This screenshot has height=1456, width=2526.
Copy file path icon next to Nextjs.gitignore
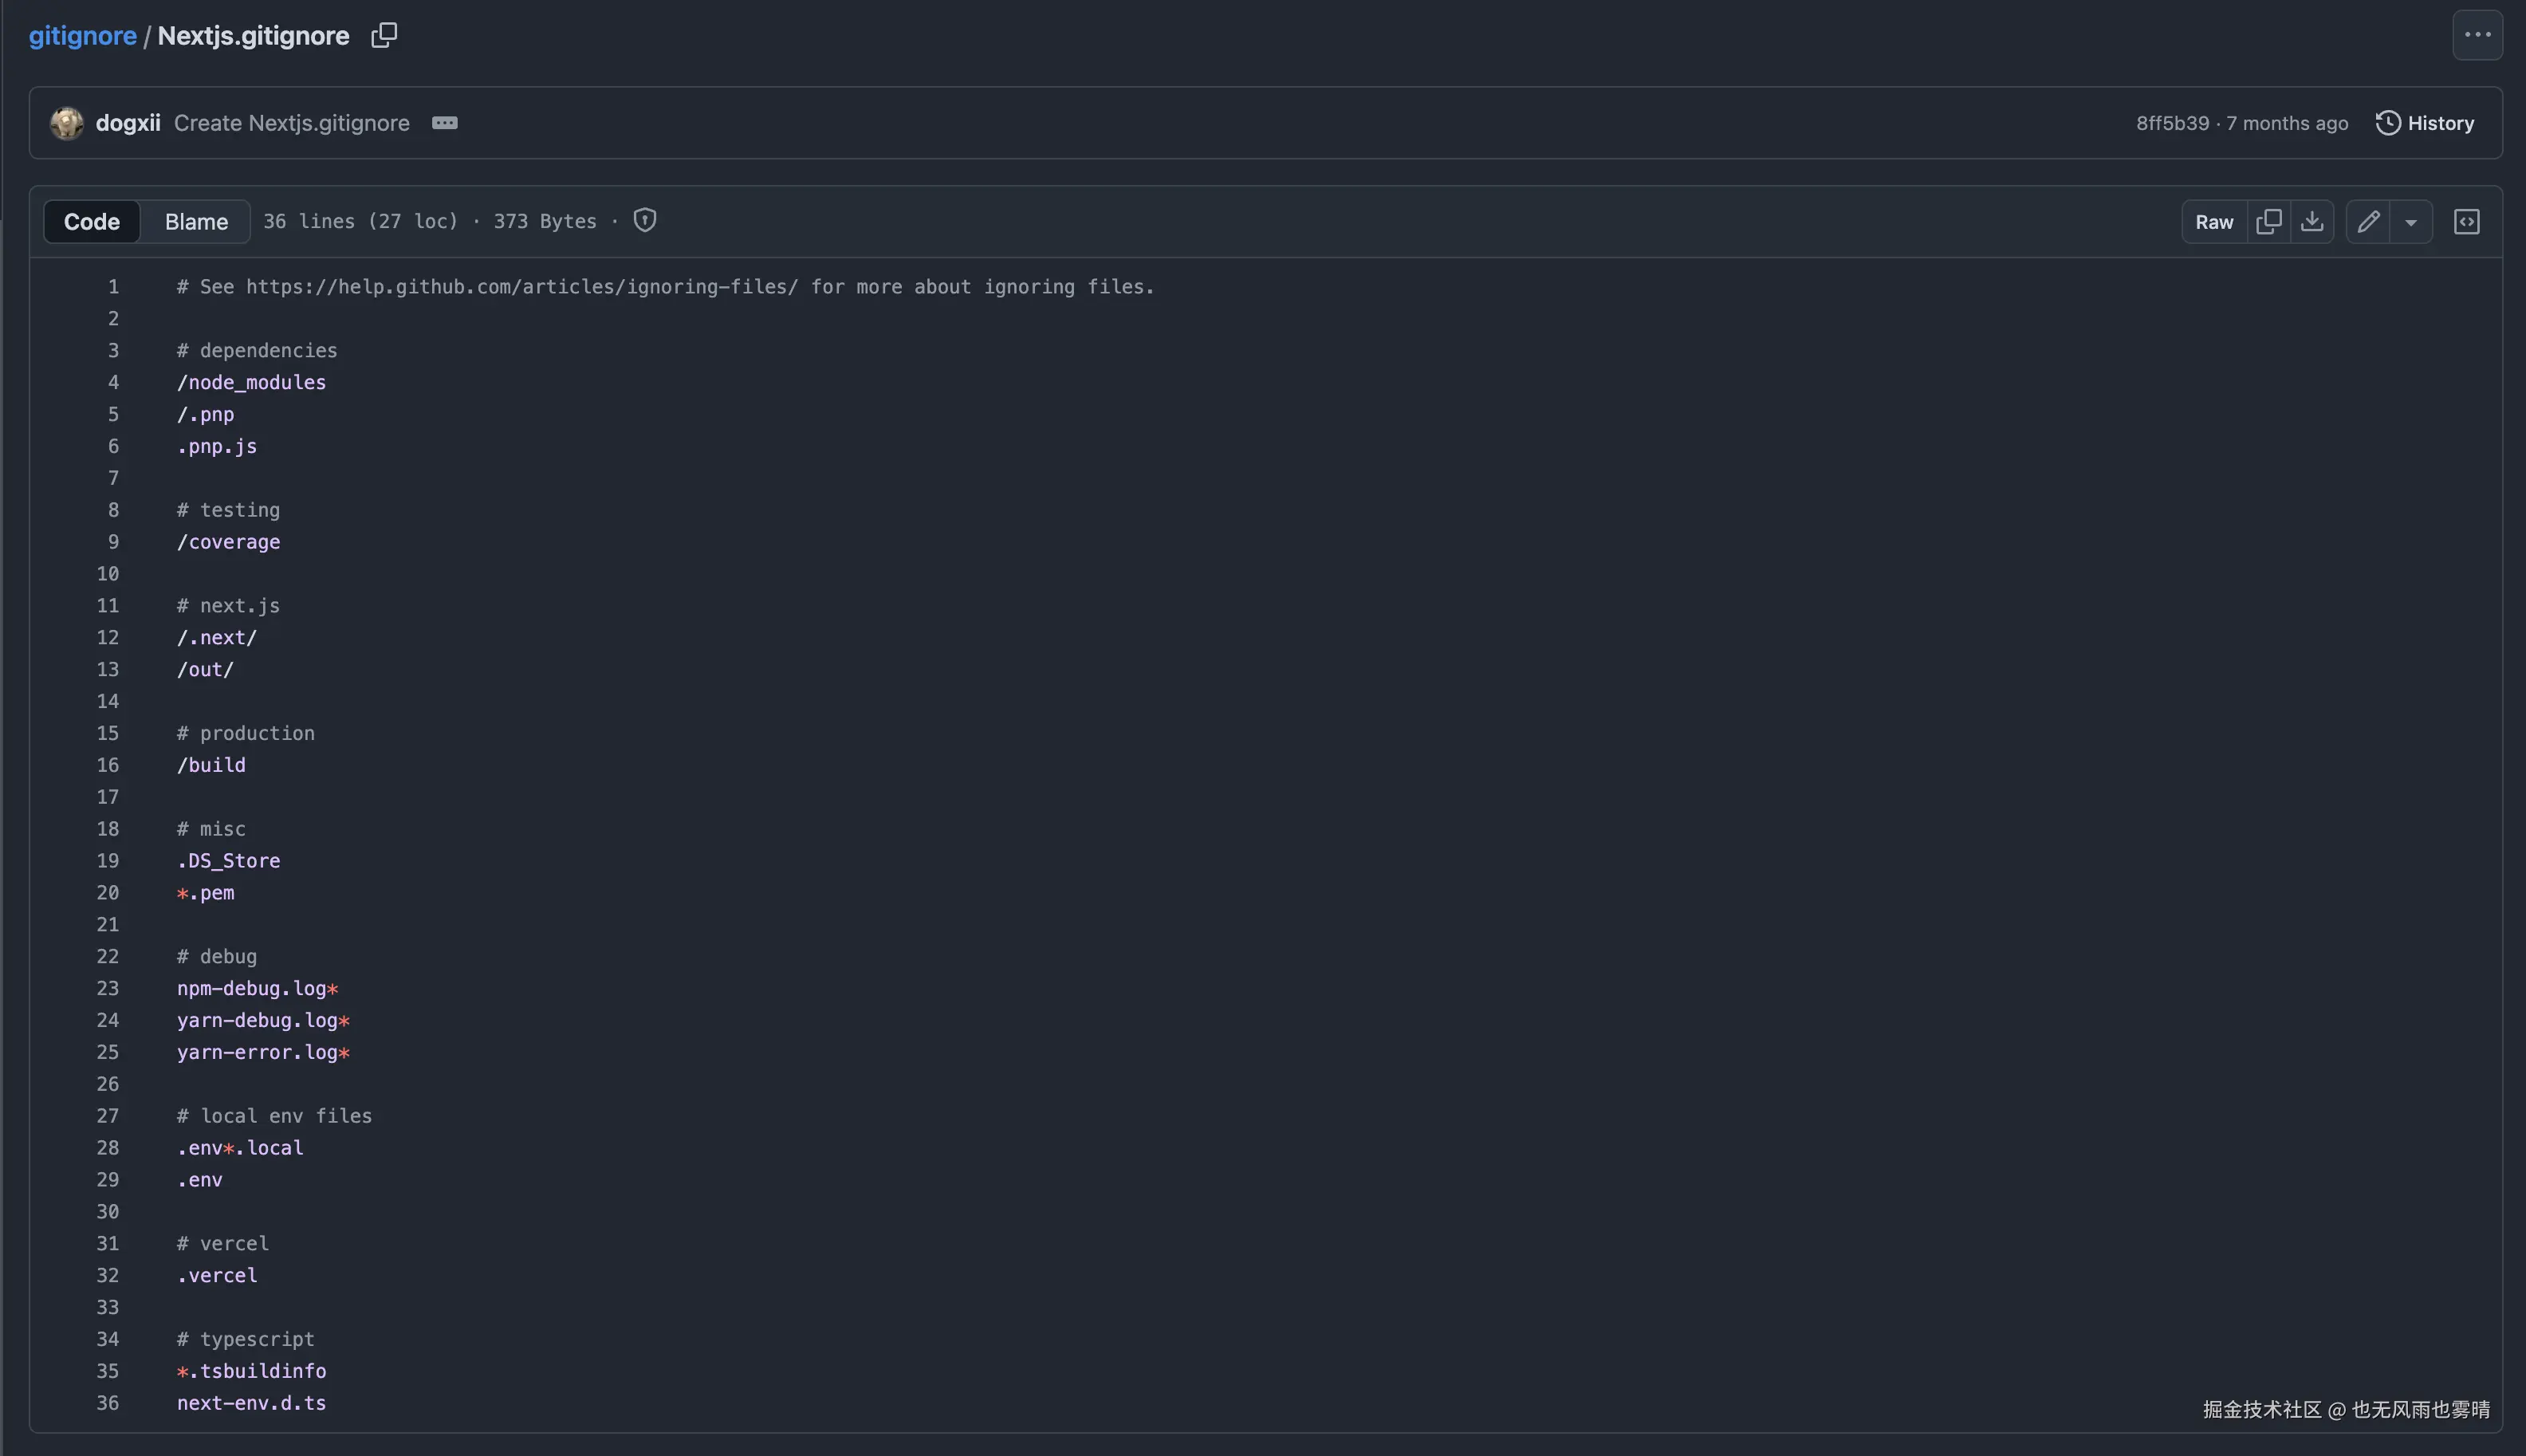tap(384, 36)
